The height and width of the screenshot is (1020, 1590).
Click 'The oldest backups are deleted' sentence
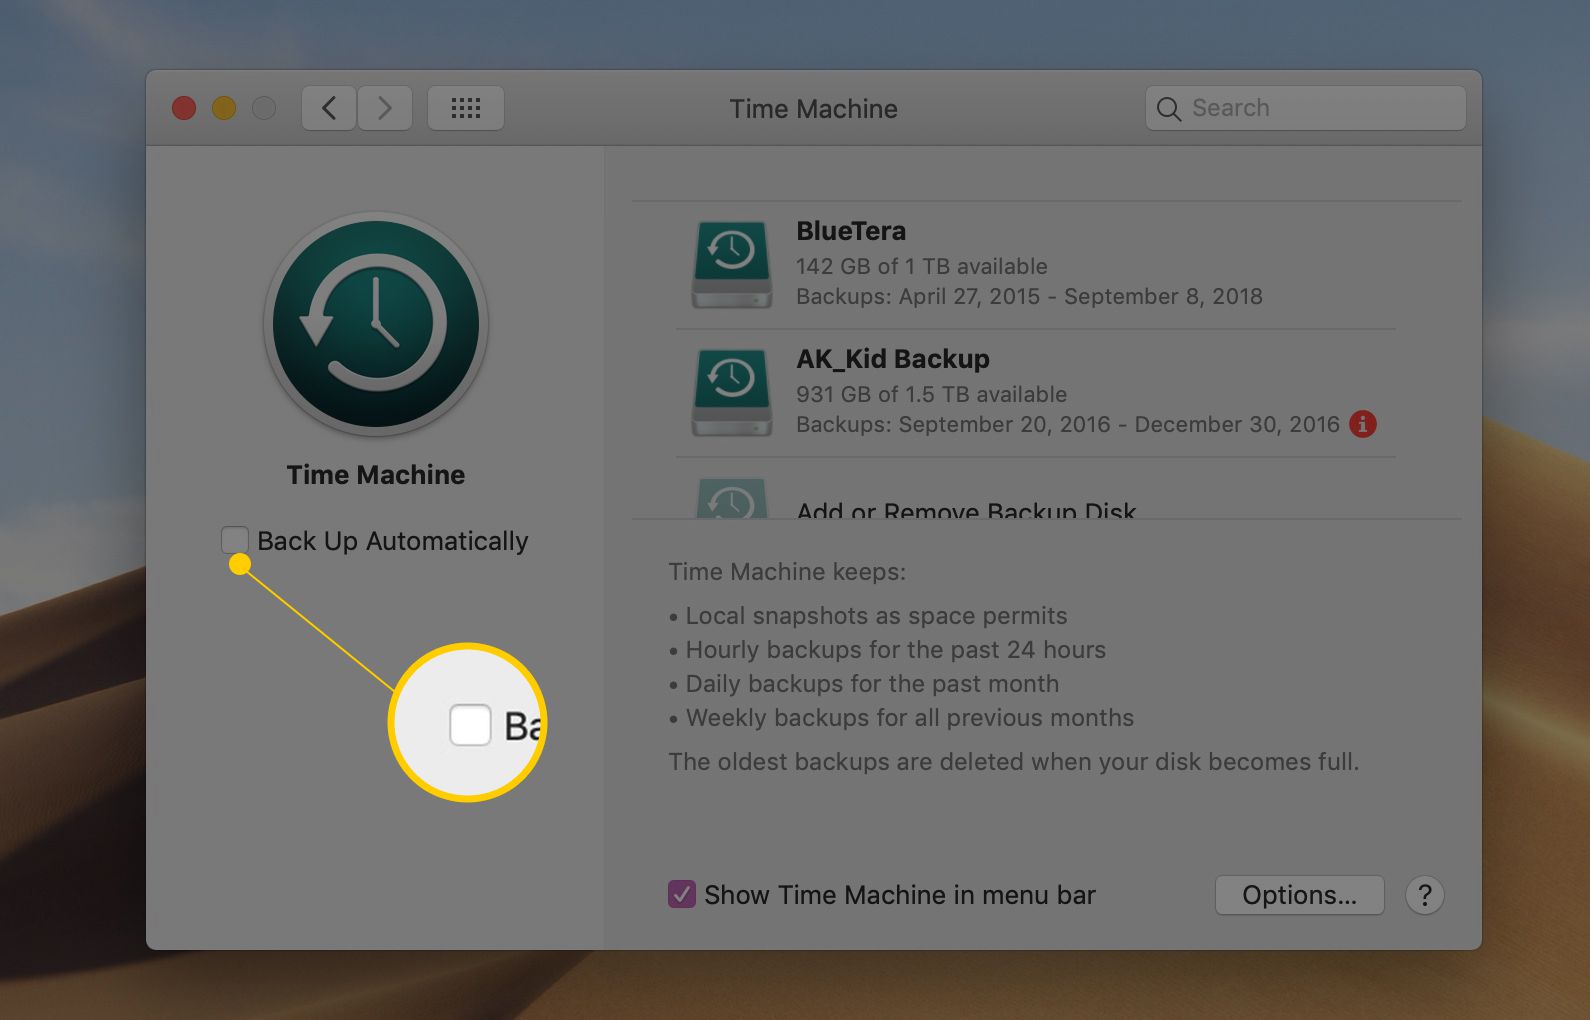(x=1014, y=762)
